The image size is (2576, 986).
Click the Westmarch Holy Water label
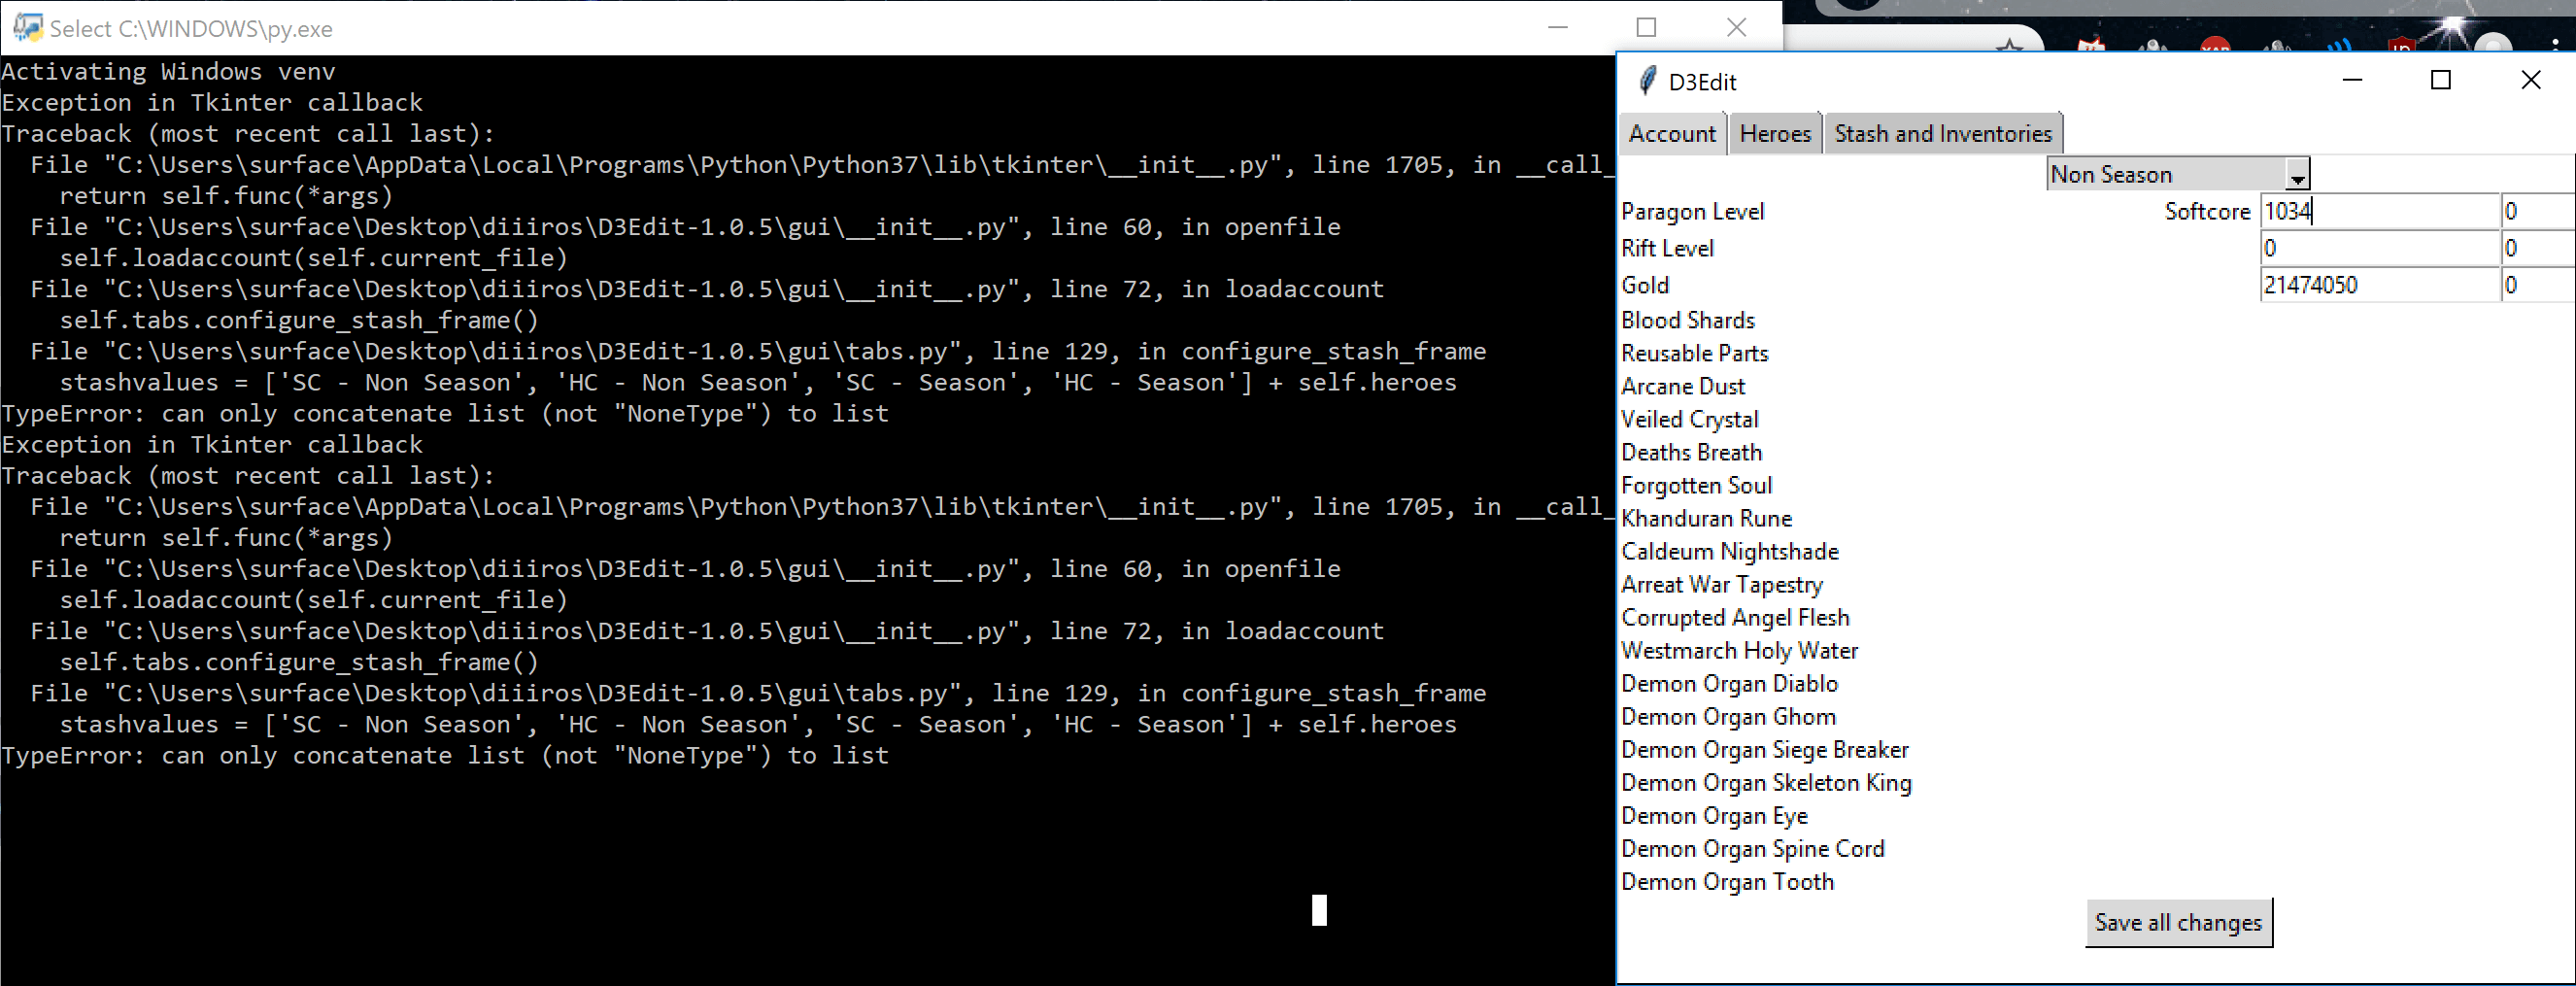1739,650
